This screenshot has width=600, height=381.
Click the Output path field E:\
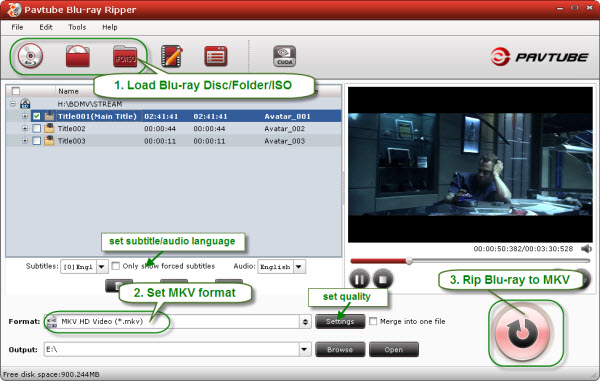coord(172,349)
